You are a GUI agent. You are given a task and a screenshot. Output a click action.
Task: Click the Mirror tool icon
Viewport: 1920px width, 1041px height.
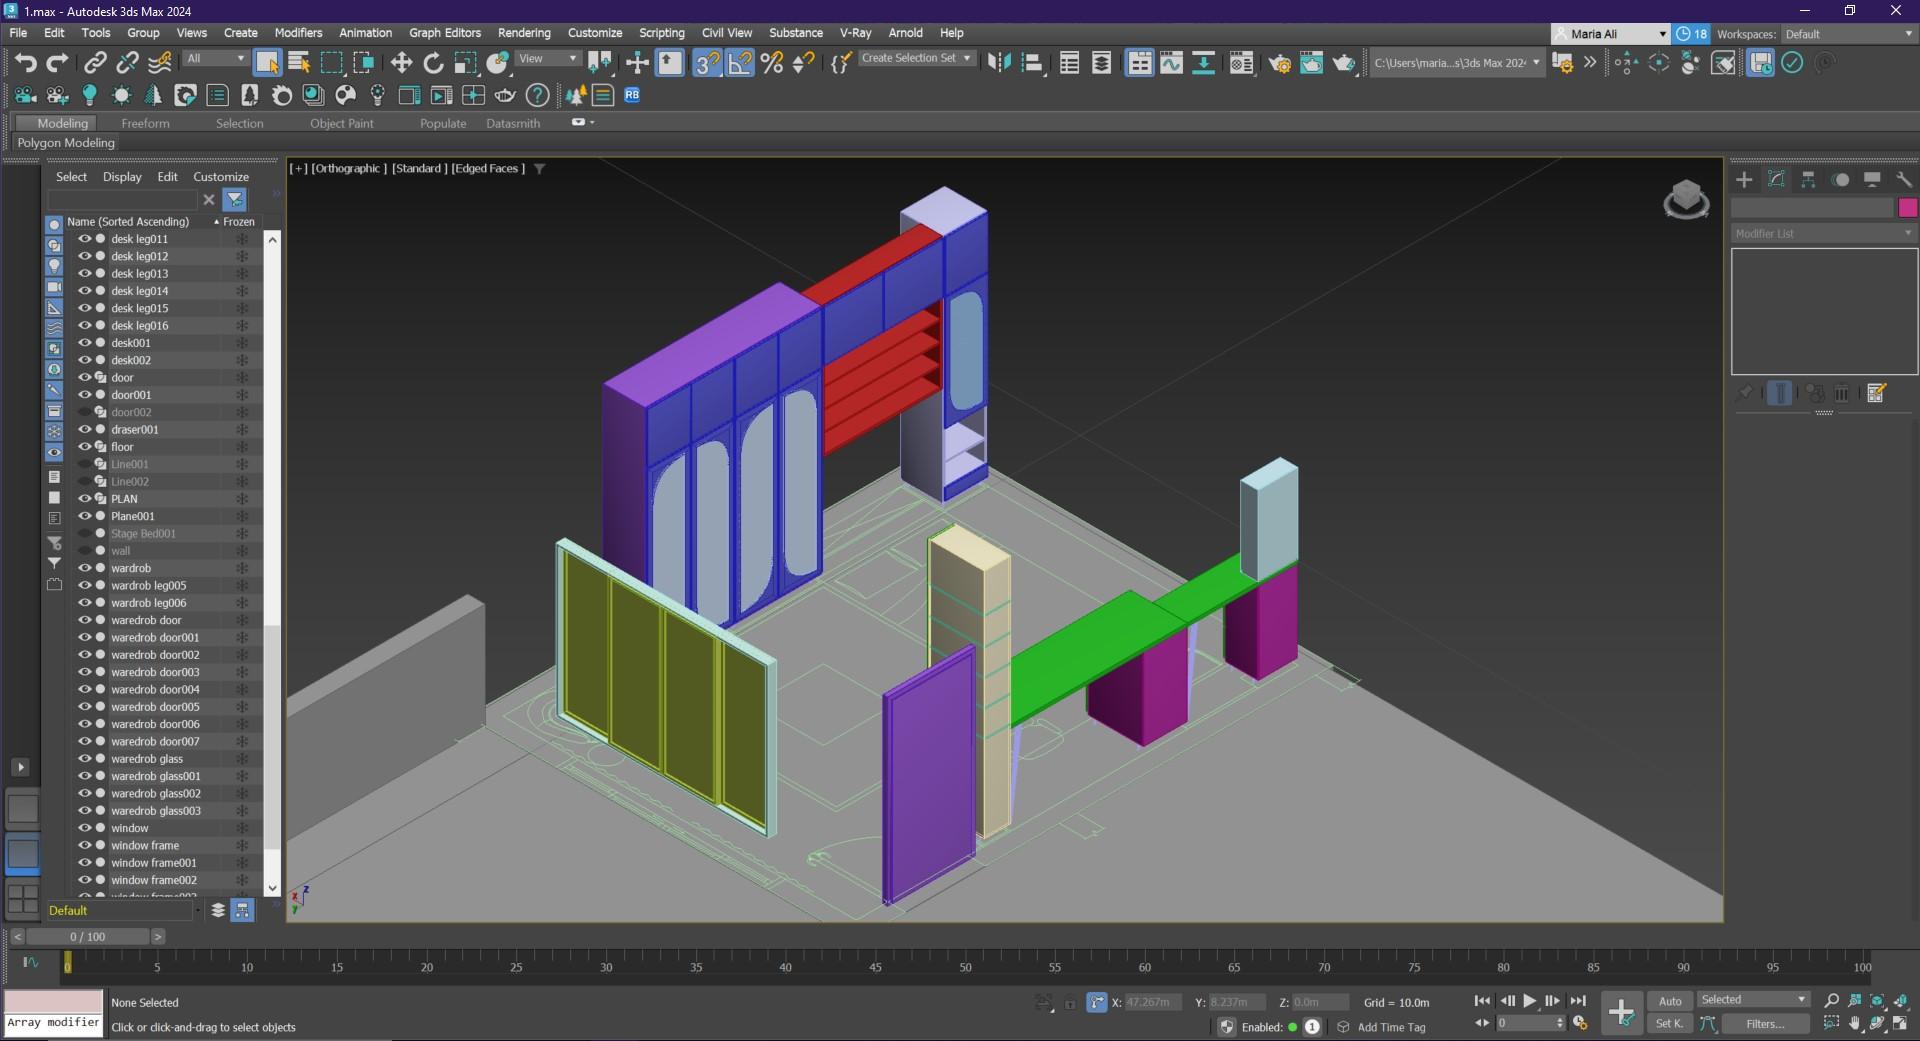point(998,63)
